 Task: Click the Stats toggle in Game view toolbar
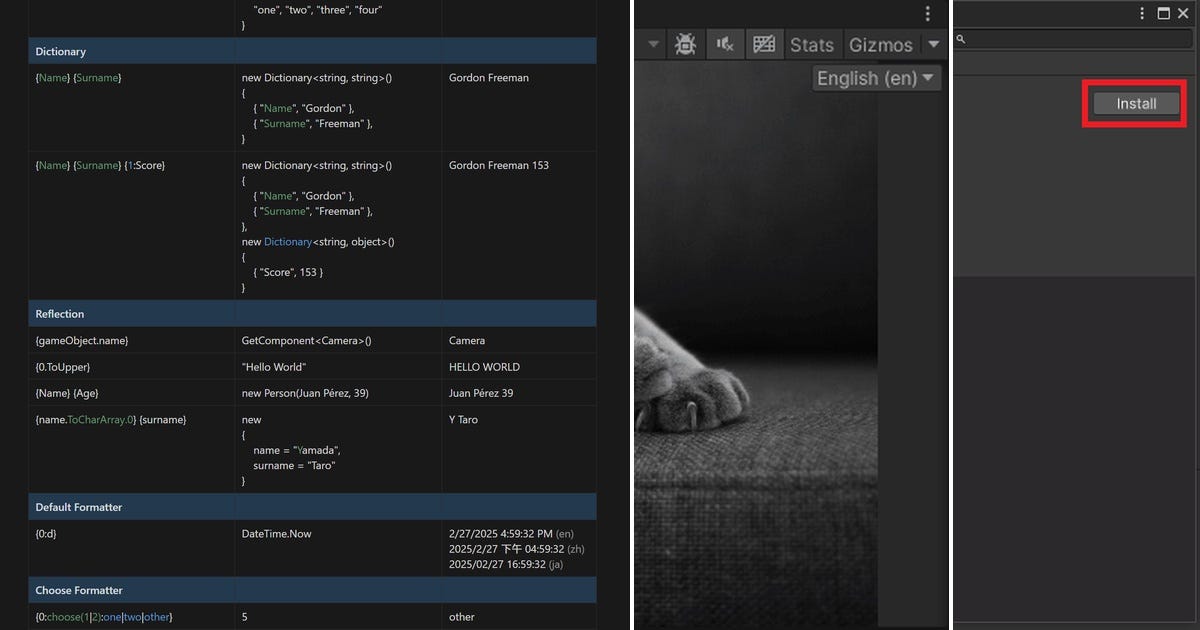point(812,44)
